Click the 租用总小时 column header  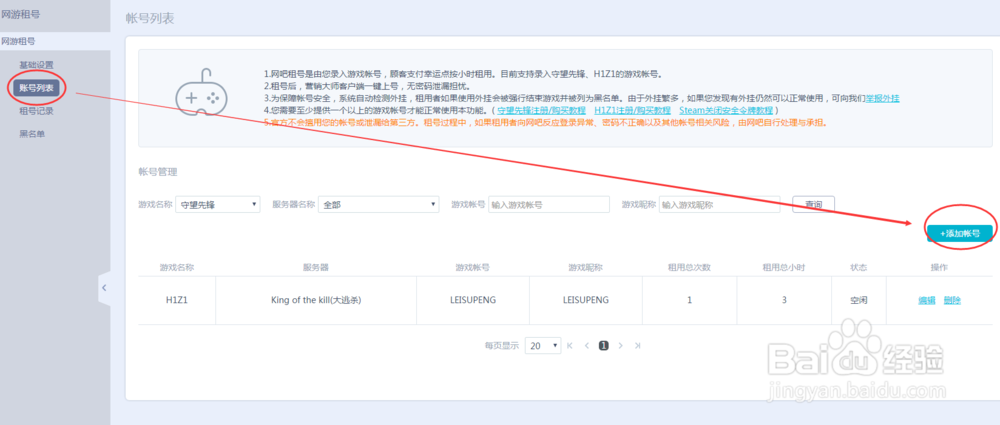[784, 267]
